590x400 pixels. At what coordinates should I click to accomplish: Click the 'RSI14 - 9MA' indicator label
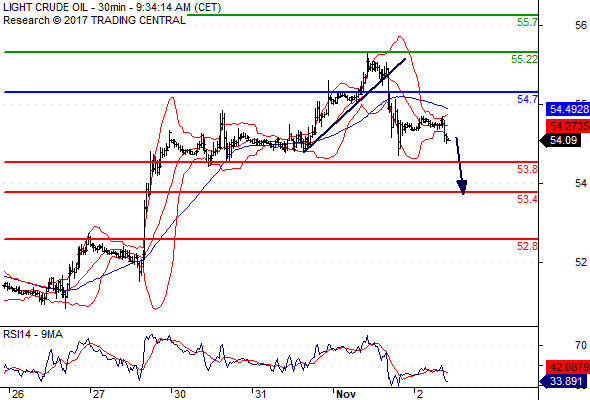point(33,334)
